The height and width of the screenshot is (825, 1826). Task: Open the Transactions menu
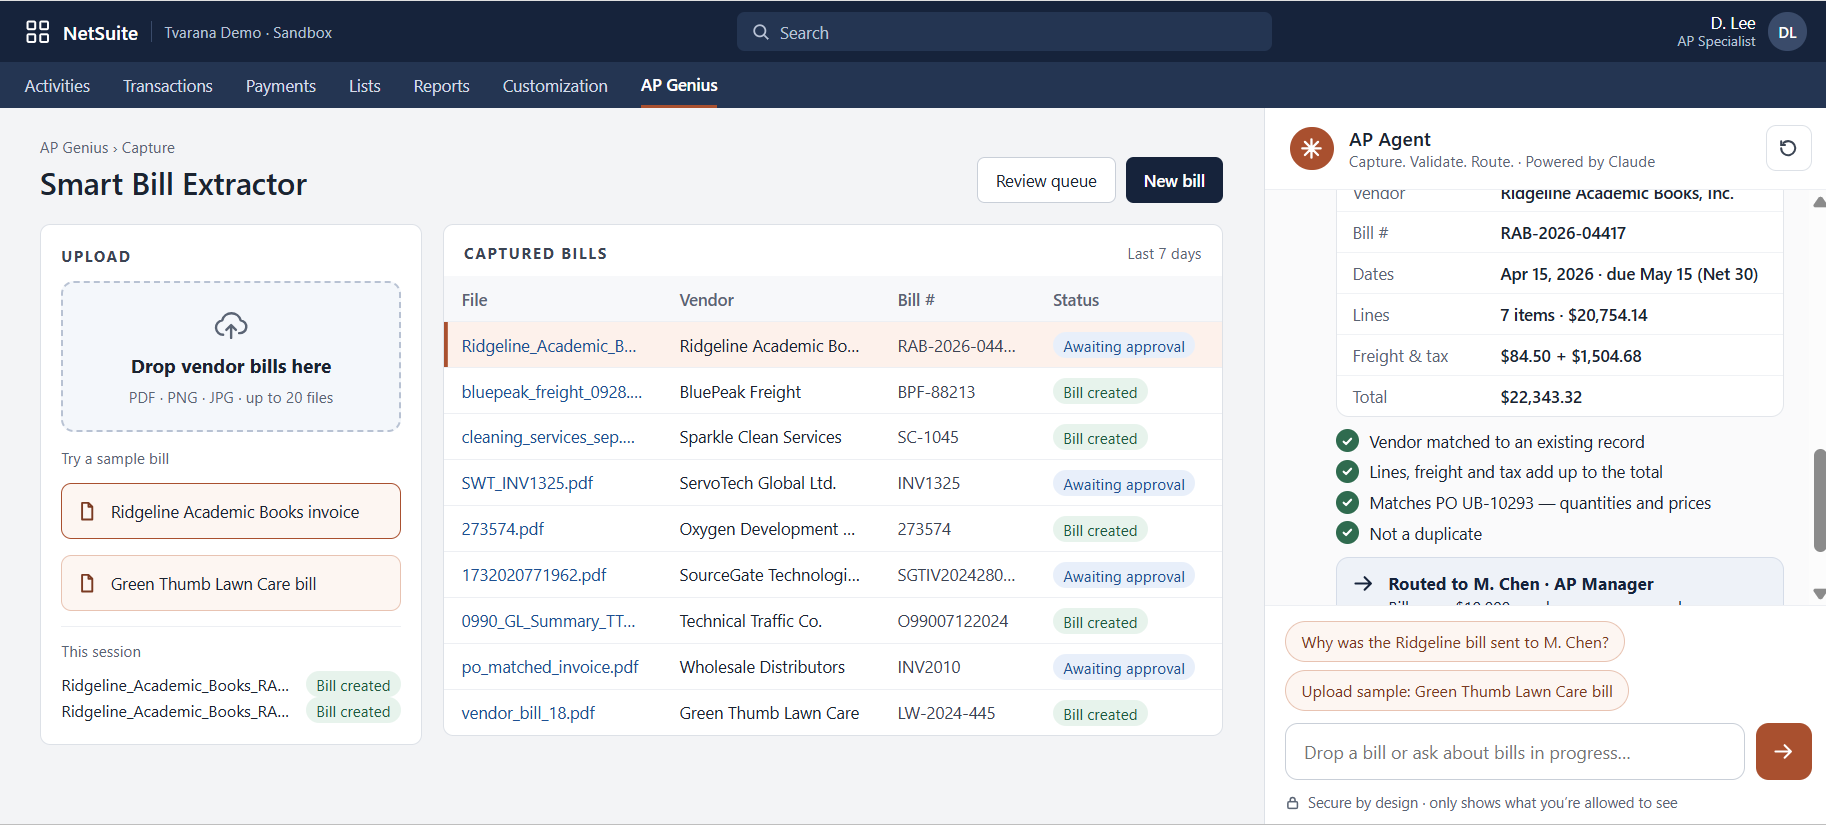coord(168,86)
